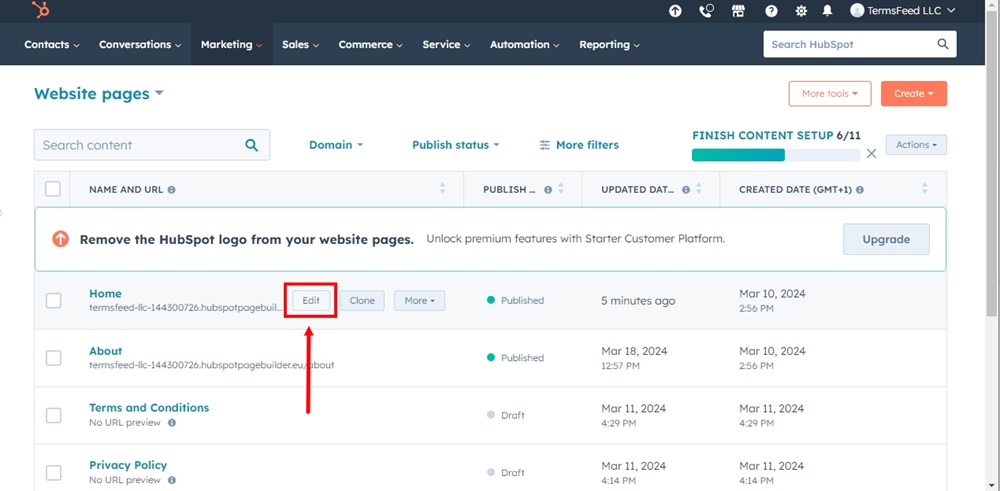Viewport: 1000px width, 491px height.
Task: Open the Sales navigation menu
Action: 300,45
